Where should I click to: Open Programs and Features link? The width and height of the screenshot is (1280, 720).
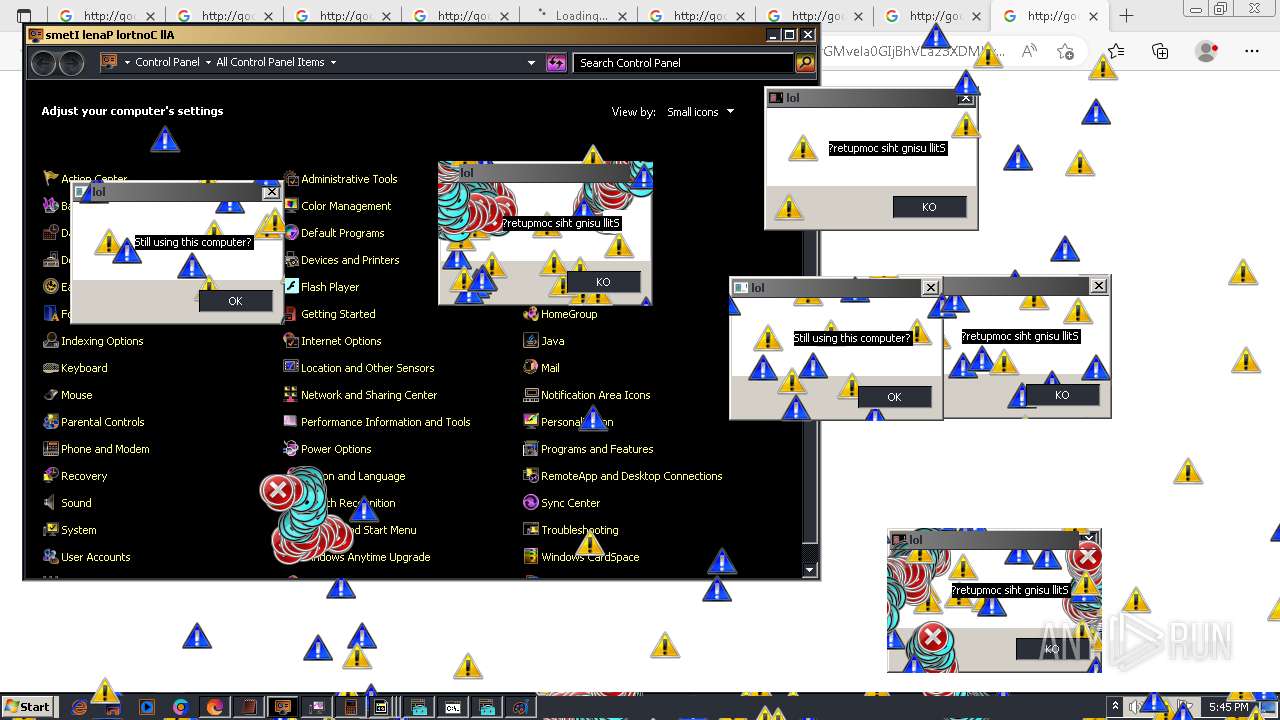(597, 449)
